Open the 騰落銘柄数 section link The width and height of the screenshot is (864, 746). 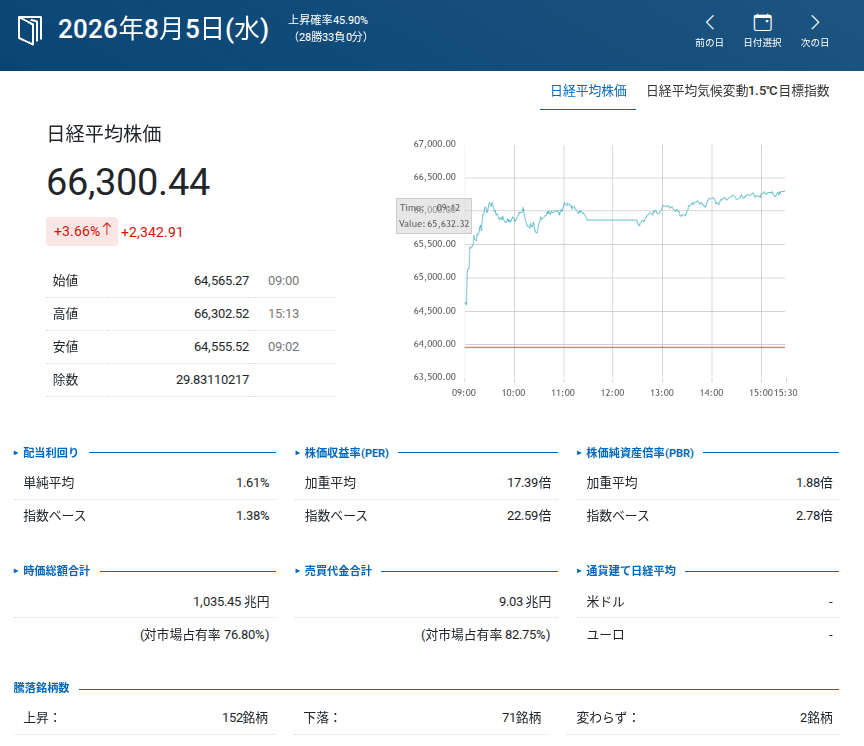[41, 688]
